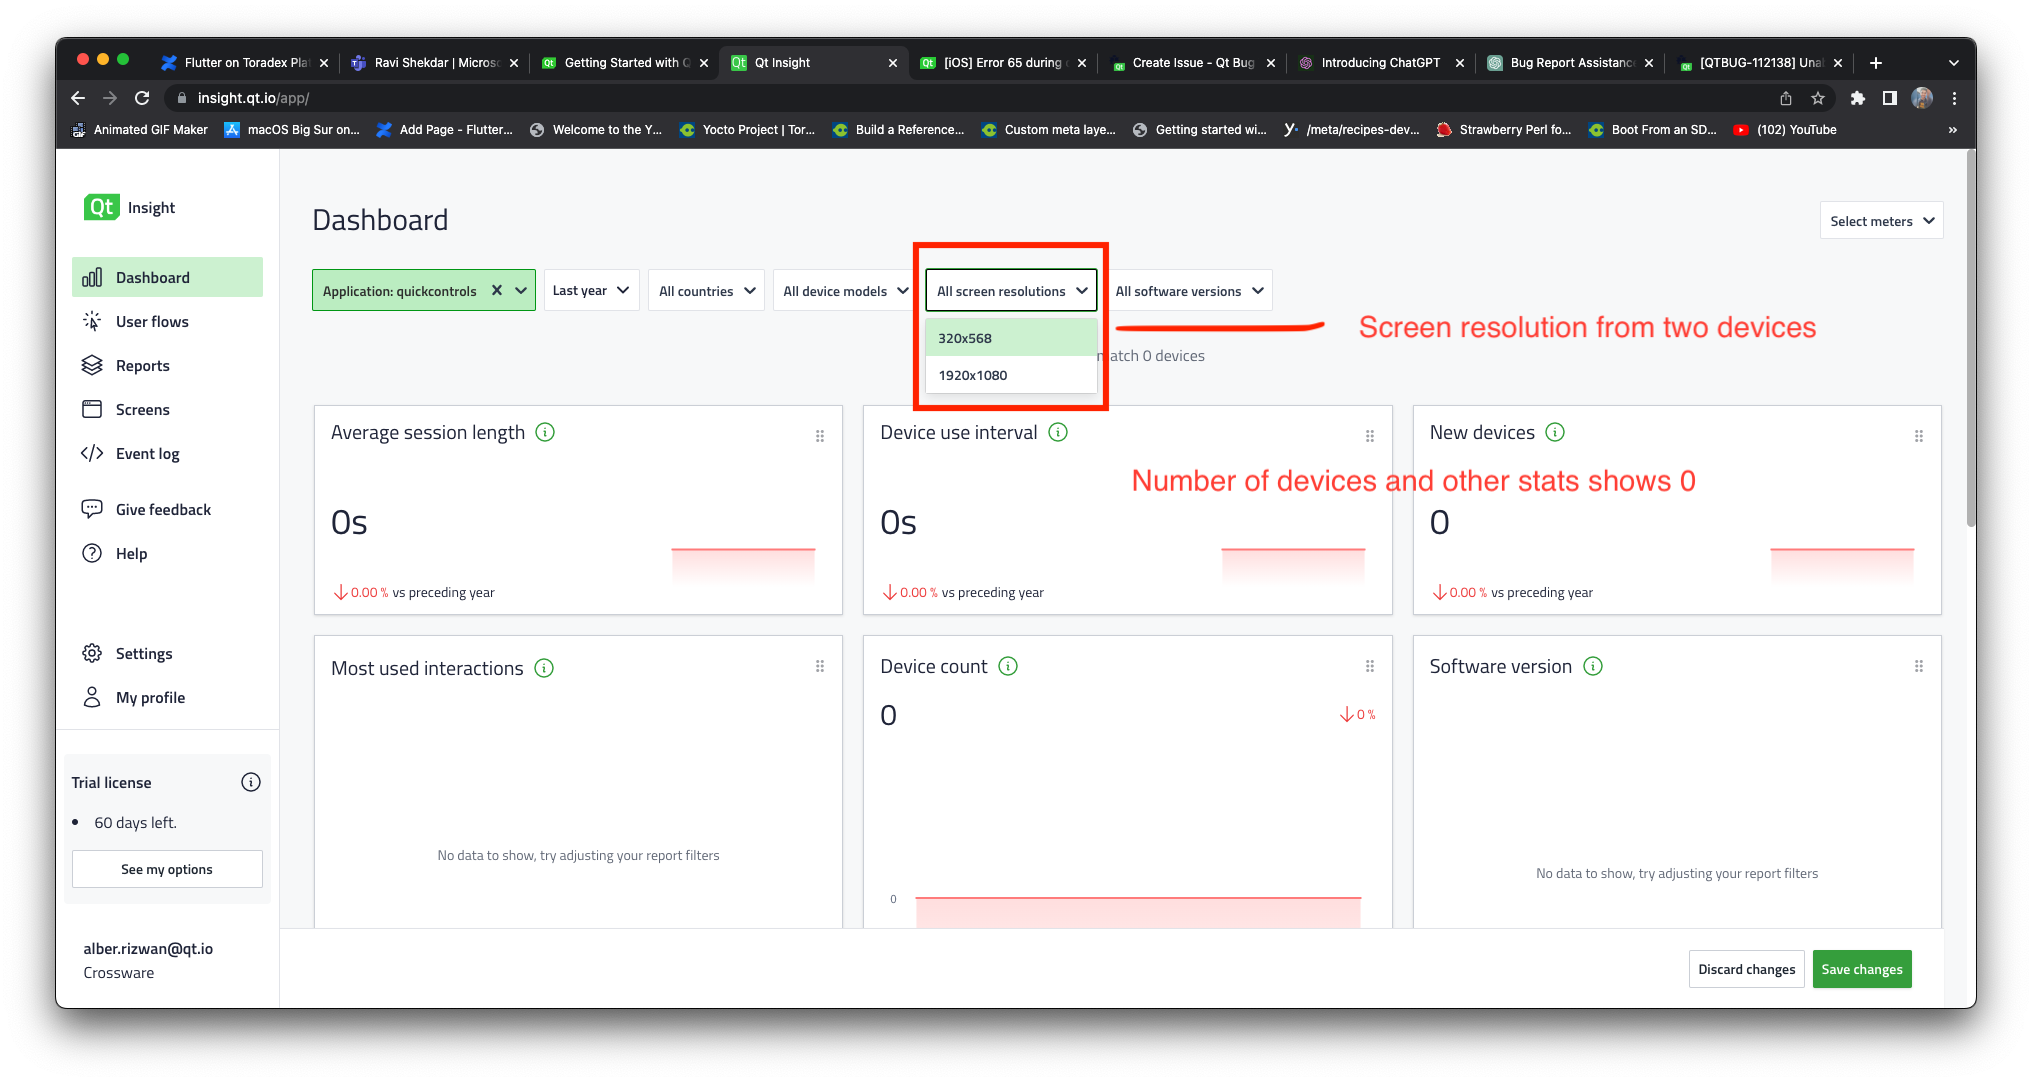Click Discard changes button
Image resolution: width=2032 pixels, height=1082 pixels.
tap(1746, 969)
